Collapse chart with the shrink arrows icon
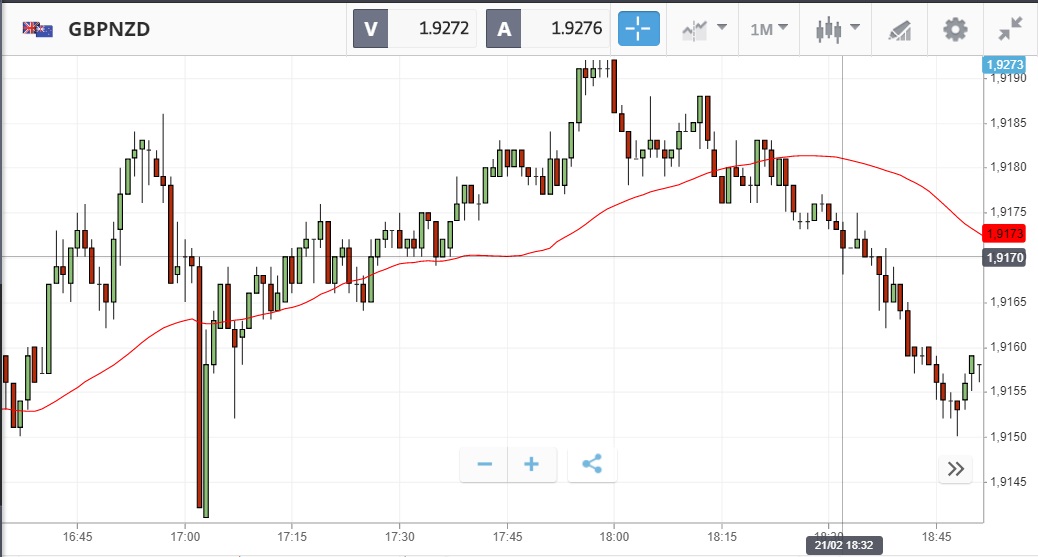This screenshot has height=557, width=1038. point(1011,29)
